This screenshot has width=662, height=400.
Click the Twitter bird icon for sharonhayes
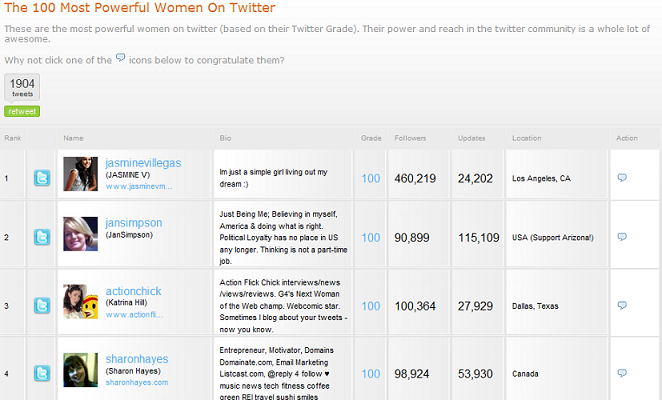point(42,373)
